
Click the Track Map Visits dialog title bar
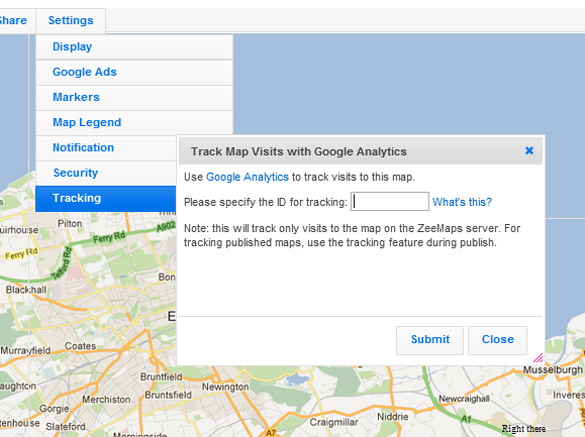coord(360,151)
